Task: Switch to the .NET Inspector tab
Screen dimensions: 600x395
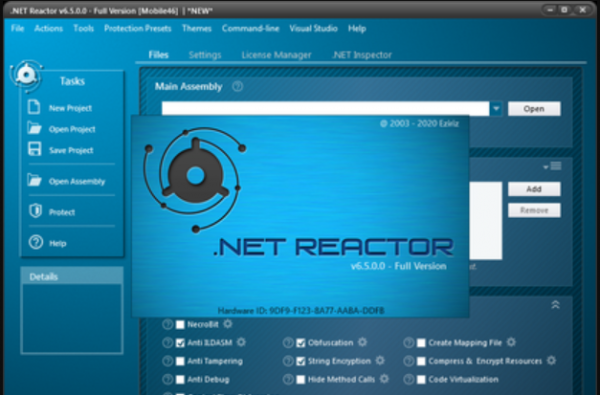Action: pos(362,55)
